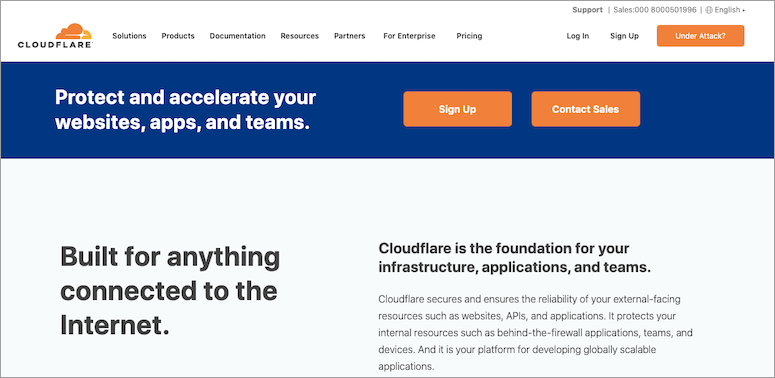Click Sign Up in the navigation bar

(624, 36)
